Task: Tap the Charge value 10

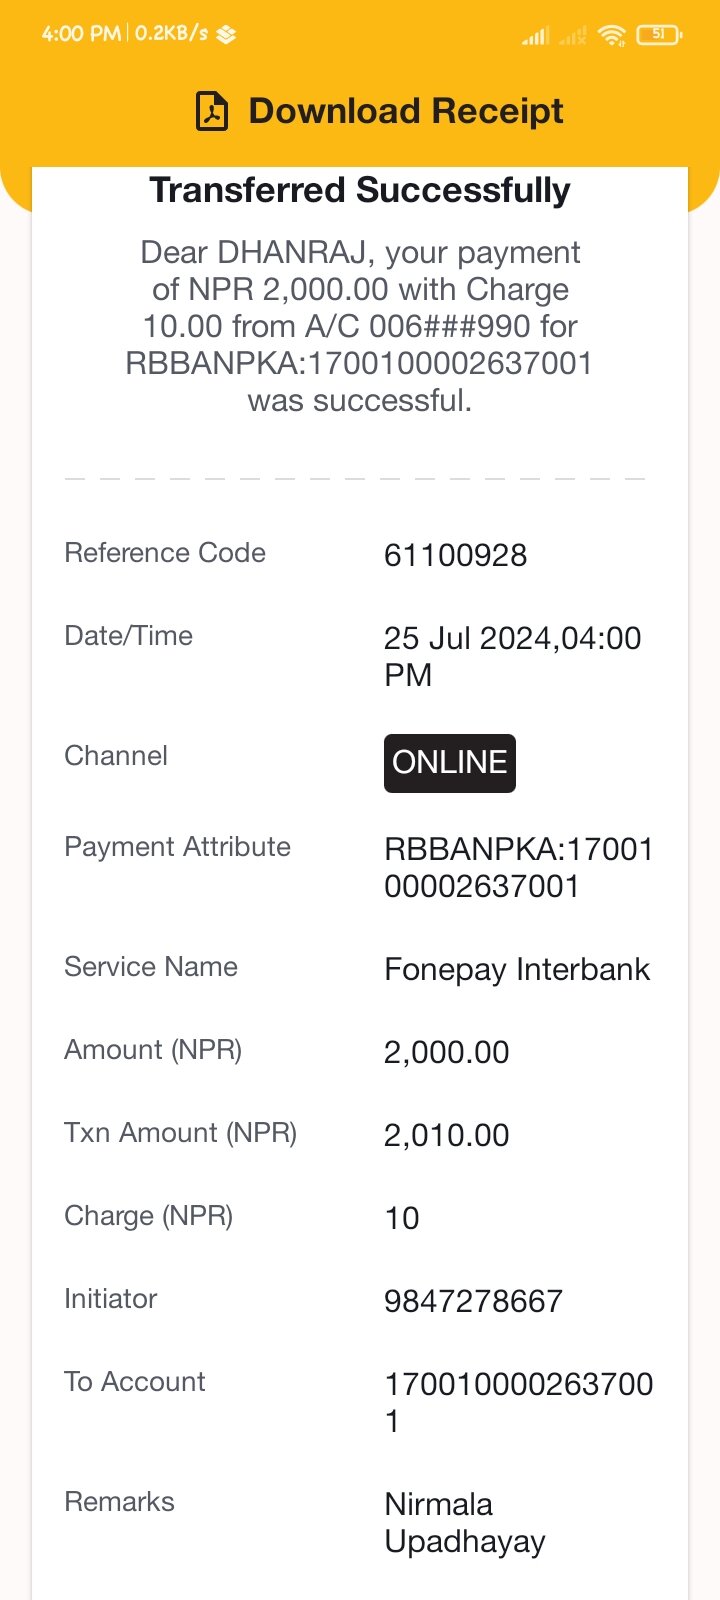Action: 402,1218
